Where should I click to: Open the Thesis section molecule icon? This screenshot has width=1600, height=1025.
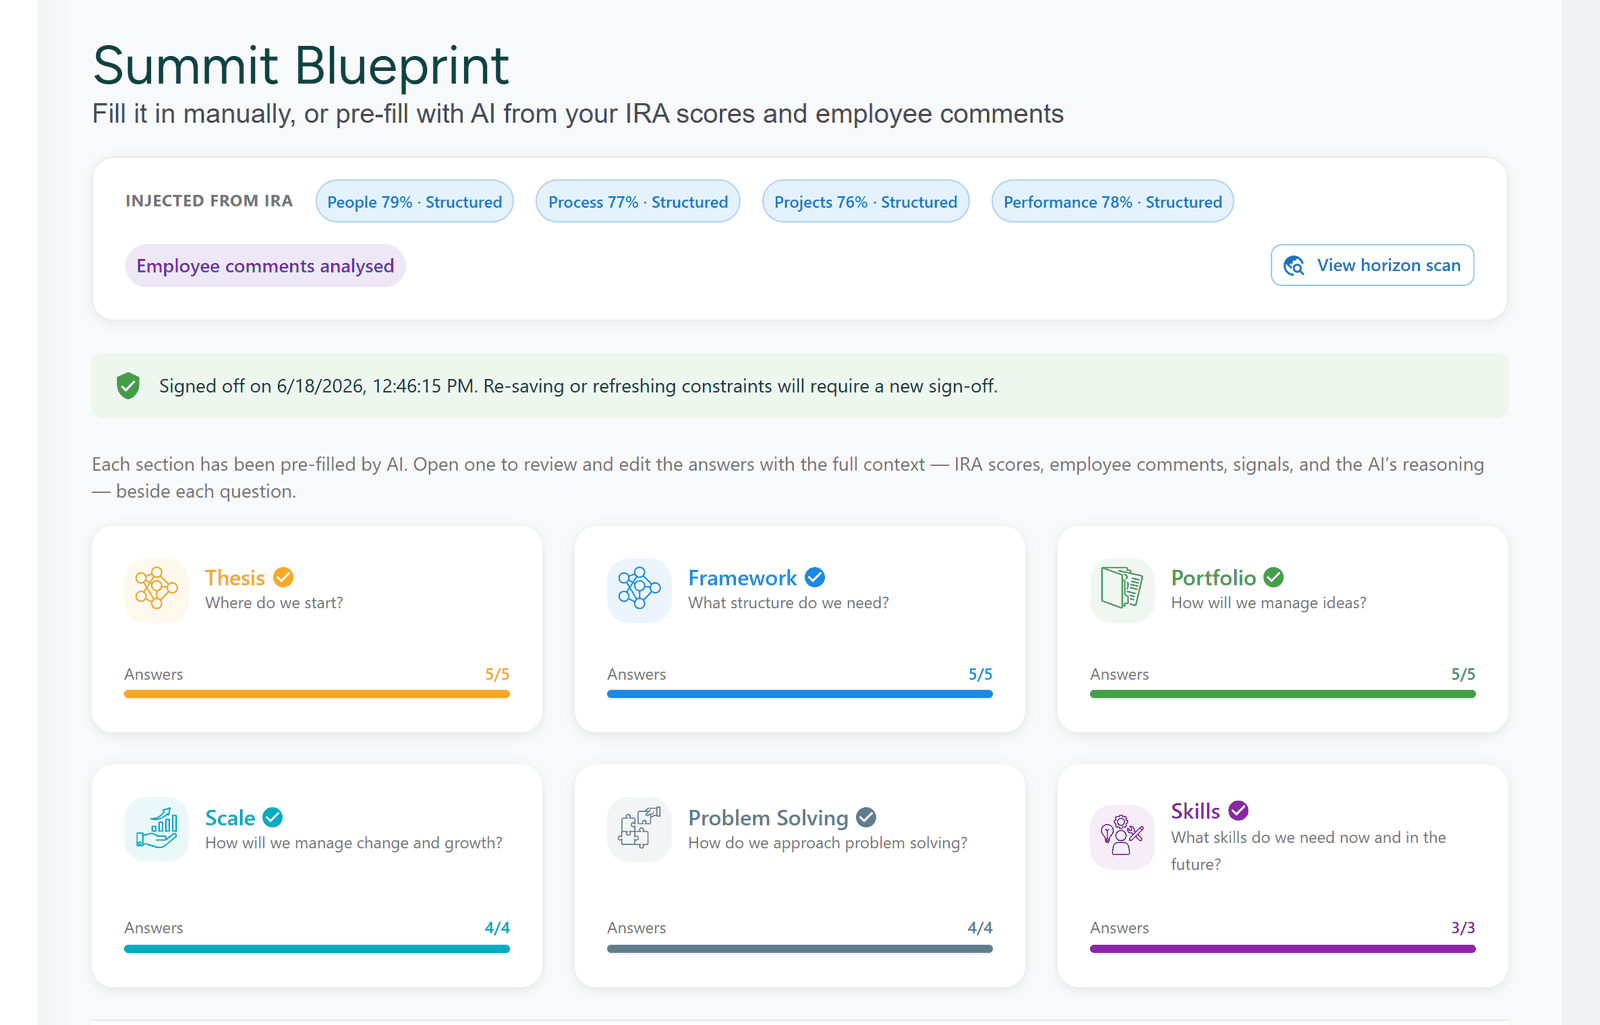pyautogui.click(x=156, y=590)
